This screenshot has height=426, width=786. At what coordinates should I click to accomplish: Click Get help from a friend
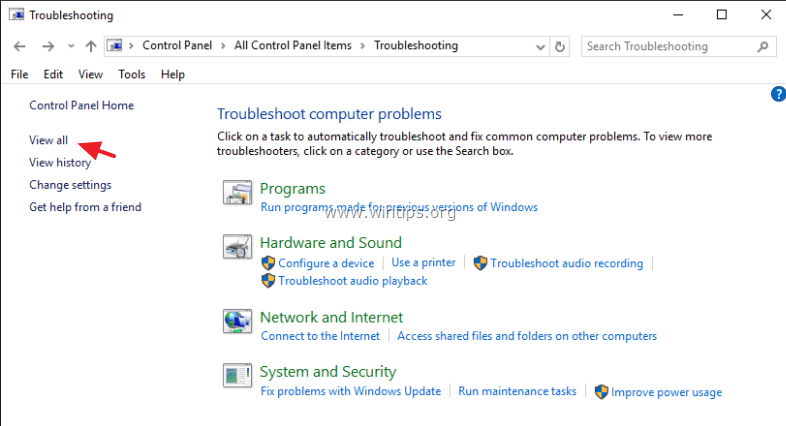85,206
